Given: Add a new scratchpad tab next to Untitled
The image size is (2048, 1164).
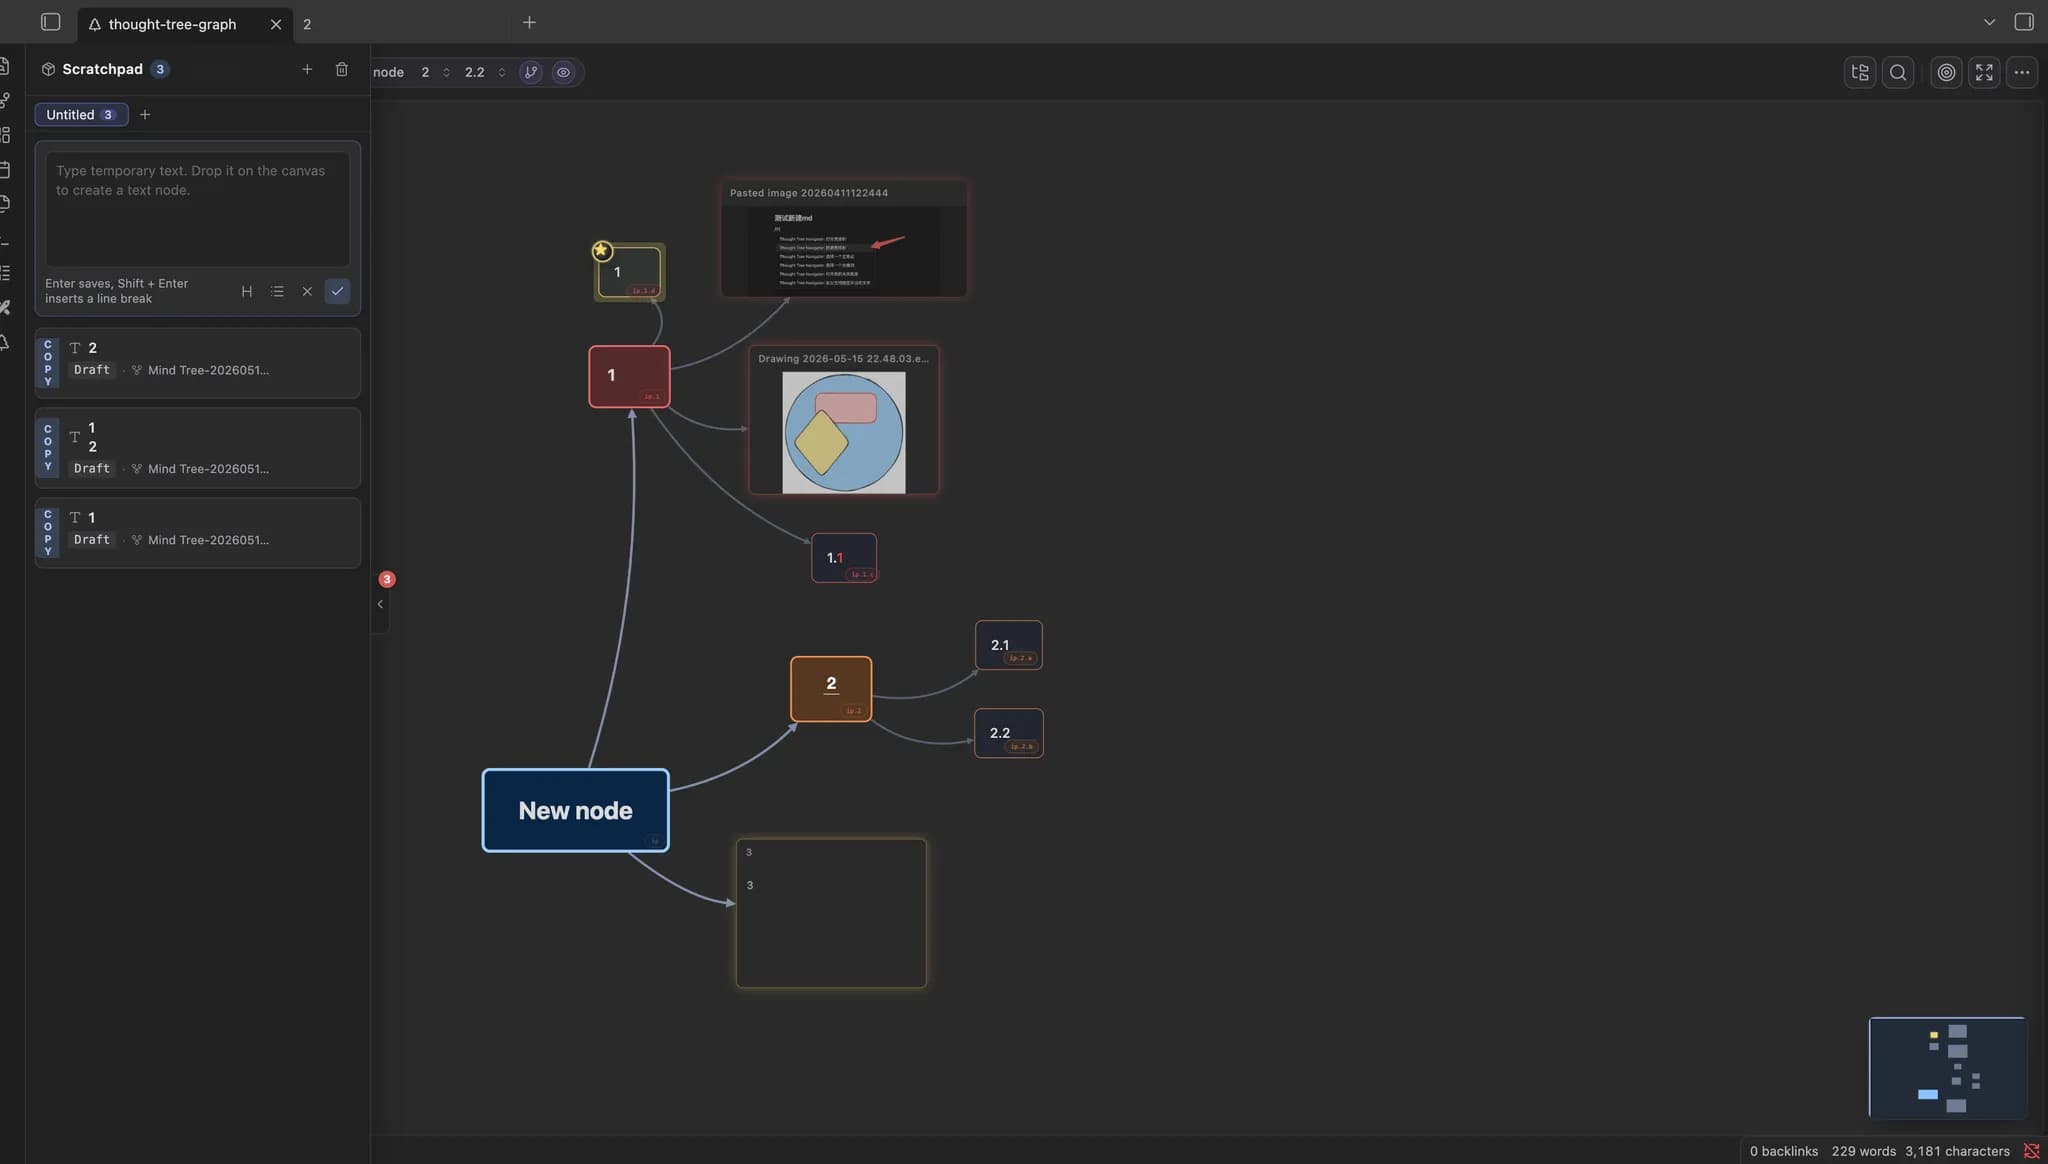Looking at the screenshot, I should [x=145, y=114].
